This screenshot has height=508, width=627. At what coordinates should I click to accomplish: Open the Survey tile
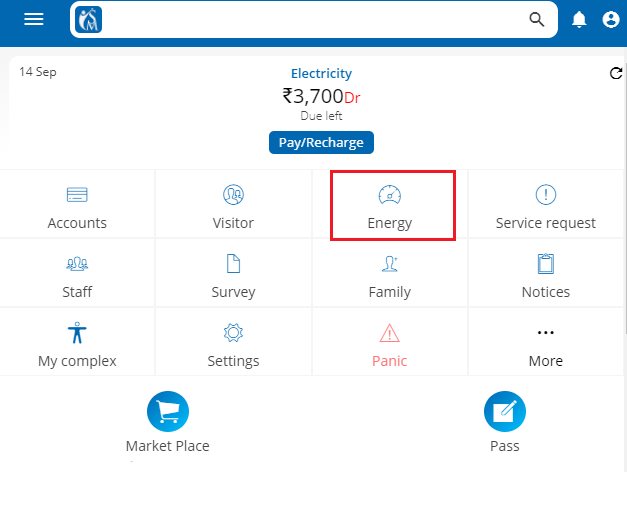233,274
